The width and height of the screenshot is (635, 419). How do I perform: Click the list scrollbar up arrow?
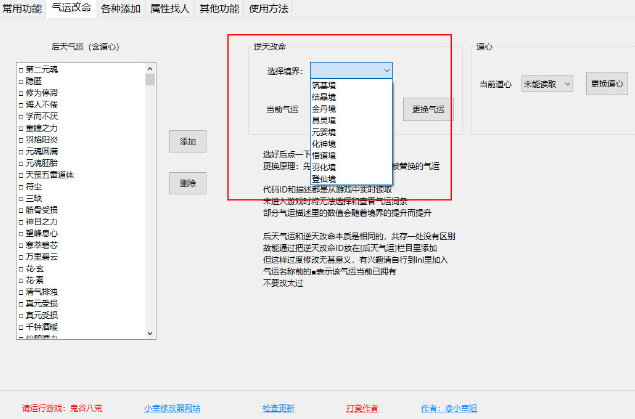tap(151, 67)
